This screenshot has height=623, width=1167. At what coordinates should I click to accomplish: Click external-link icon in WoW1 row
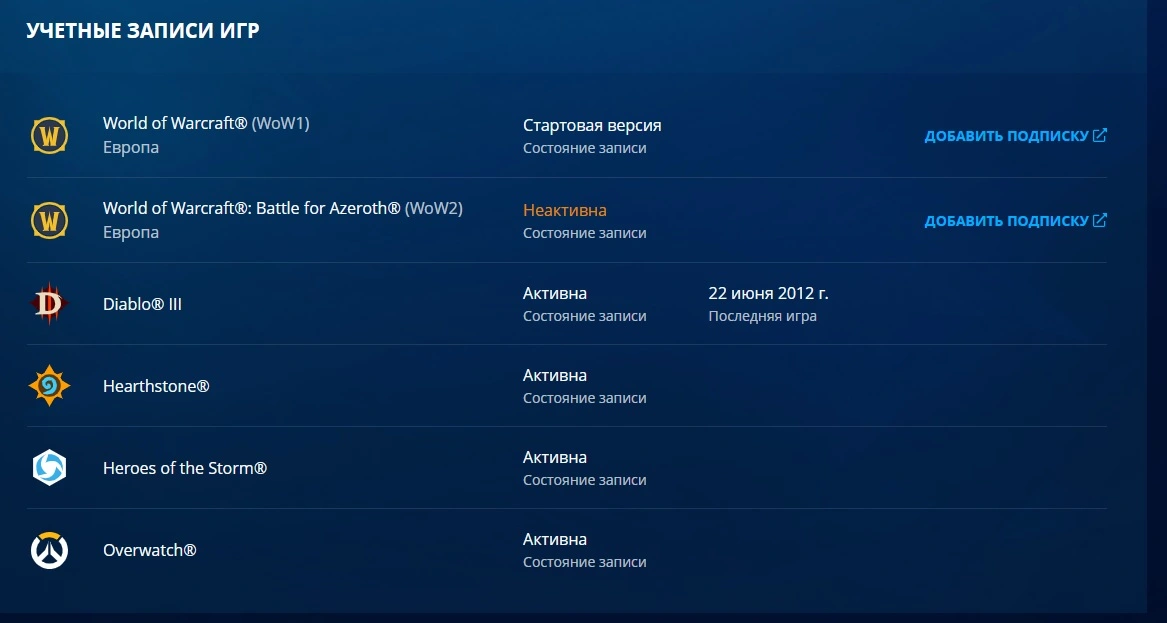pos(1099,135)
